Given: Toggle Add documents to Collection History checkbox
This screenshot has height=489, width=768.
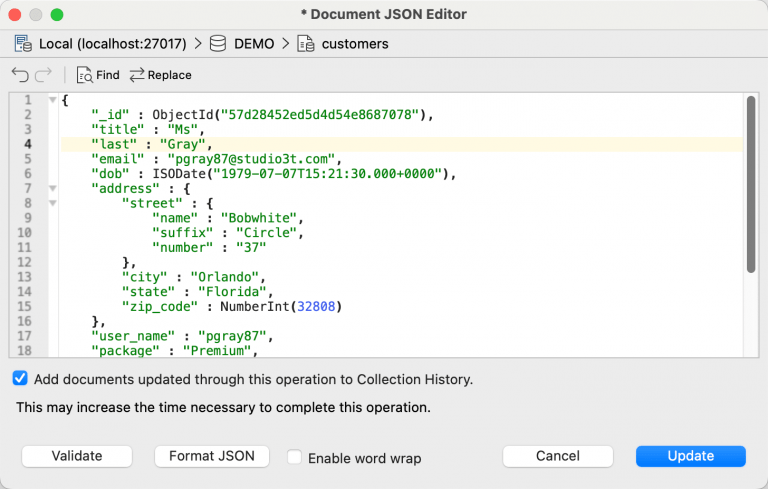Looking at the screenshot, I should pyautogui.click(x=21, y=379).
